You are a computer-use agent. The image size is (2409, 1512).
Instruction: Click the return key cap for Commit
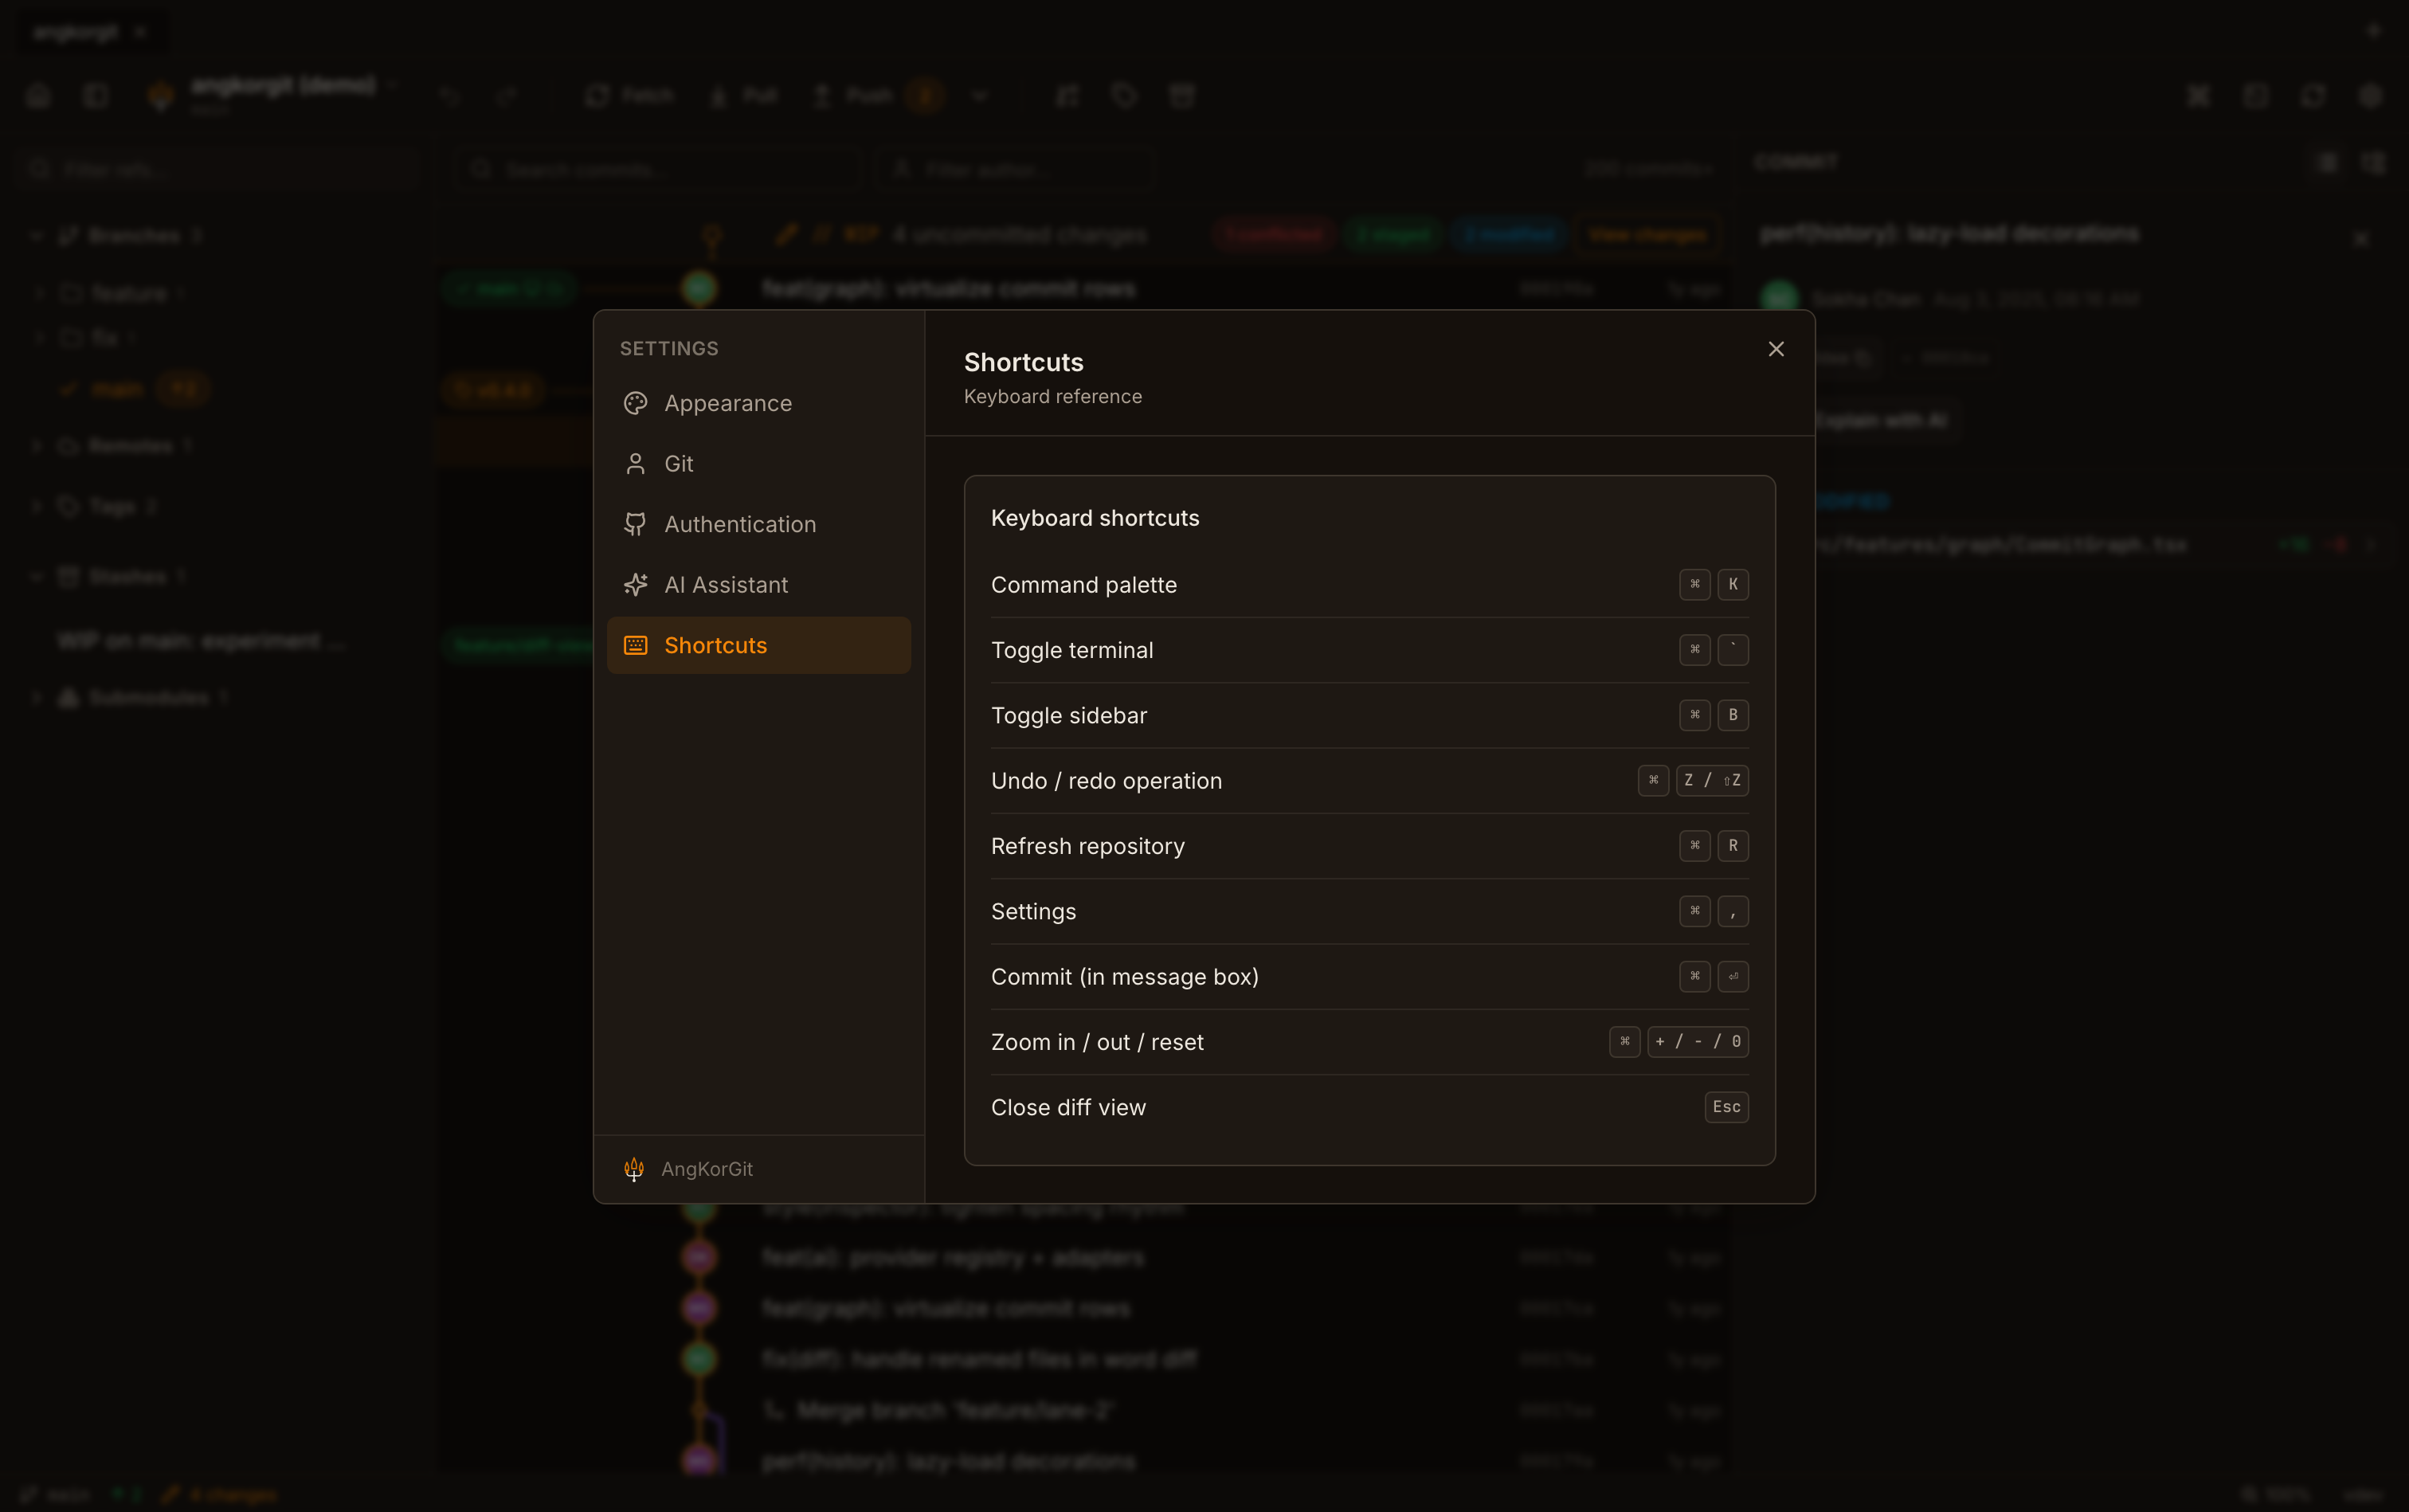1733,976
